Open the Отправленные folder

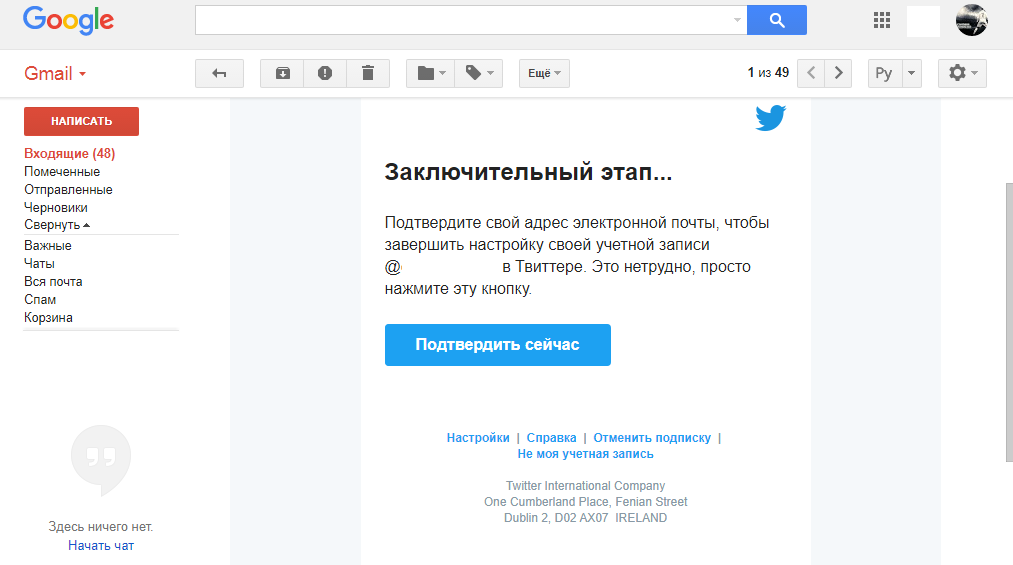tap(68, 190)
